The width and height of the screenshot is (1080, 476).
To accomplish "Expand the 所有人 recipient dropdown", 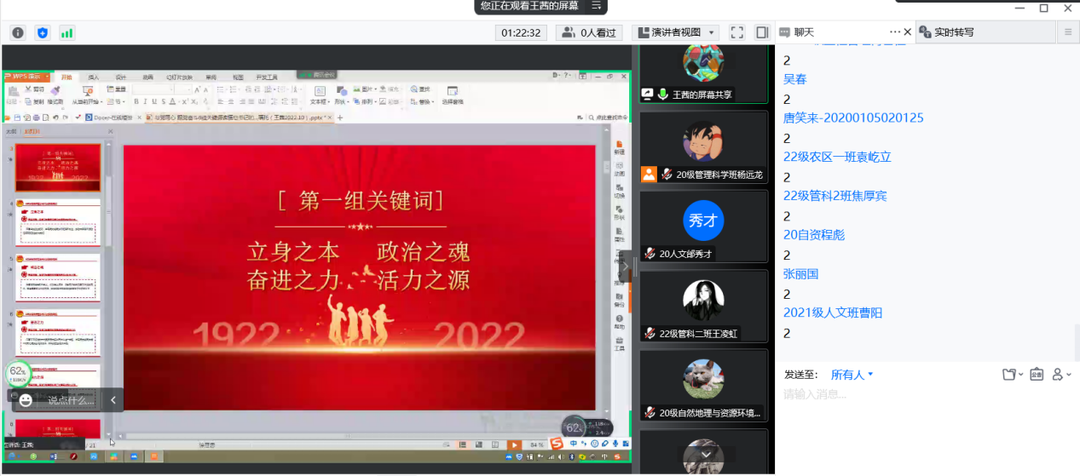I will pos(852,374).
